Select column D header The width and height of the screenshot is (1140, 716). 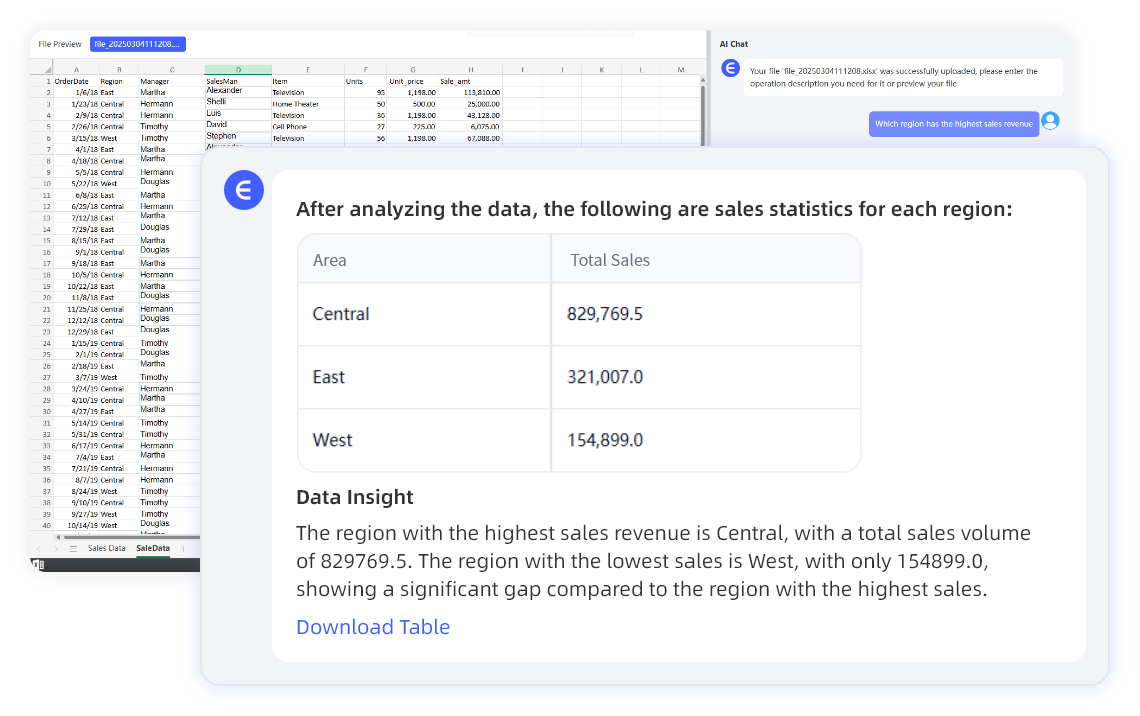[x=238, y=69]
